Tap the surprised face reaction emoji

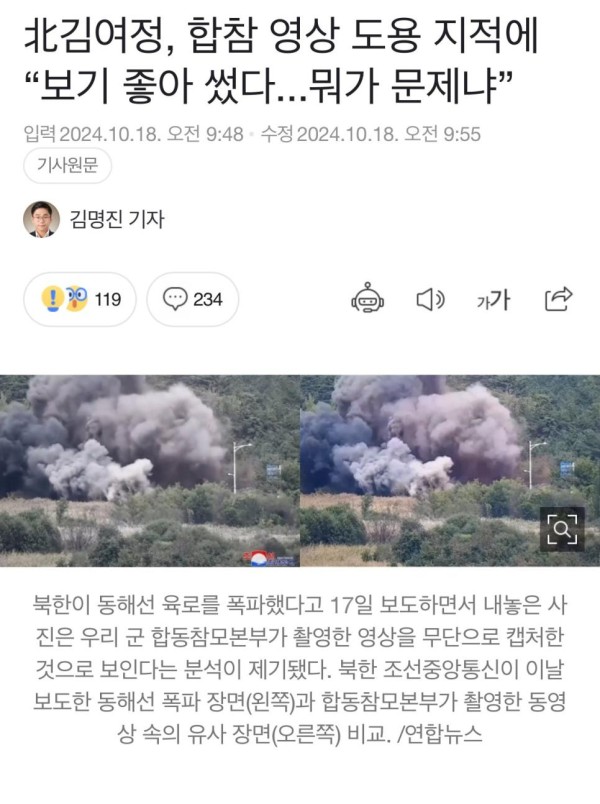pos(76,298)
